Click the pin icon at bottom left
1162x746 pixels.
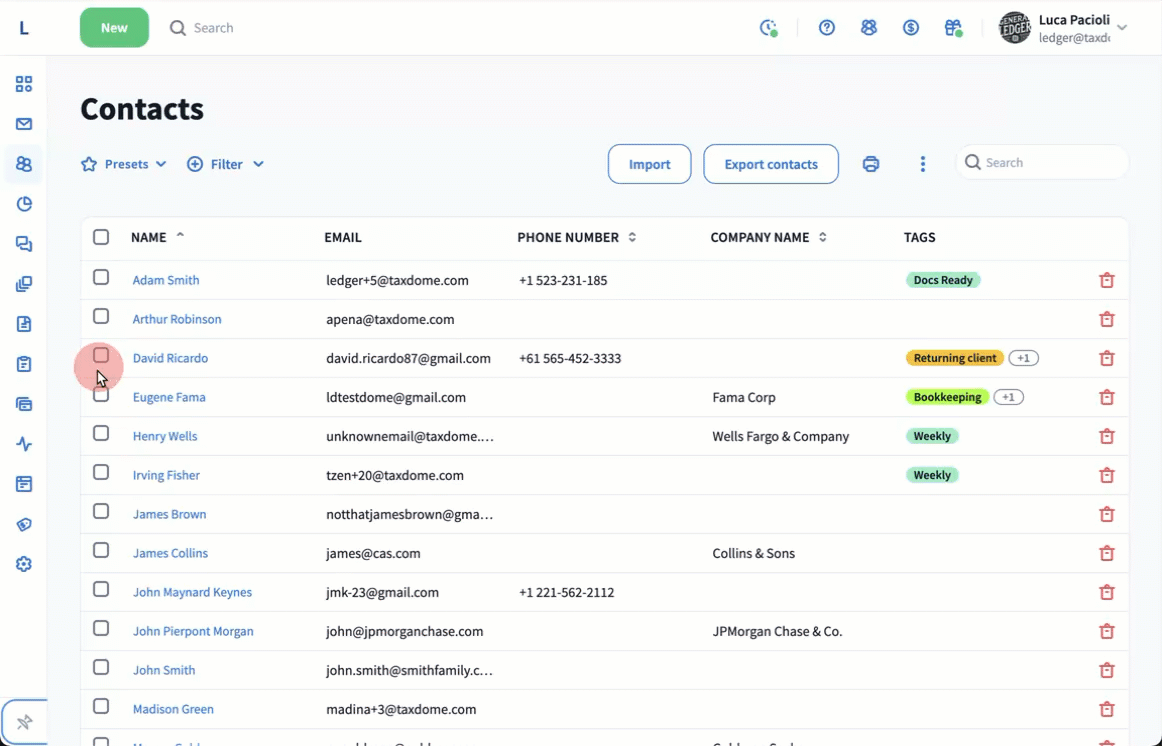point(24,722)
